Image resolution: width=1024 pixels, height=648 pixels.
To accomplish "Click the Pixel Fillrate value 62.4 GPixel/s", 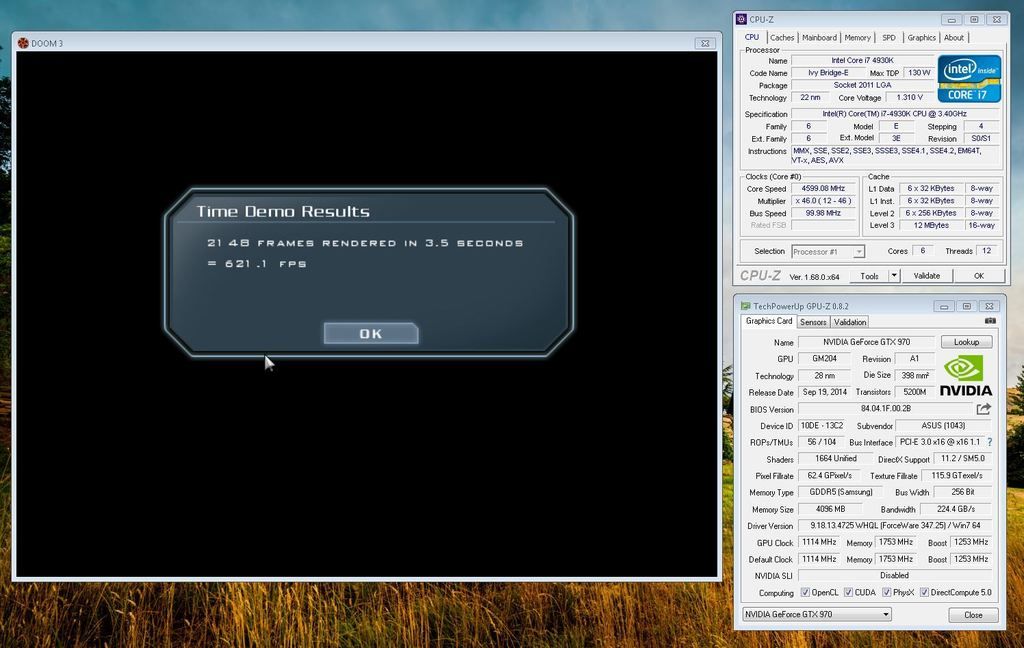I will pyautogui.click(x=829, y=476).
